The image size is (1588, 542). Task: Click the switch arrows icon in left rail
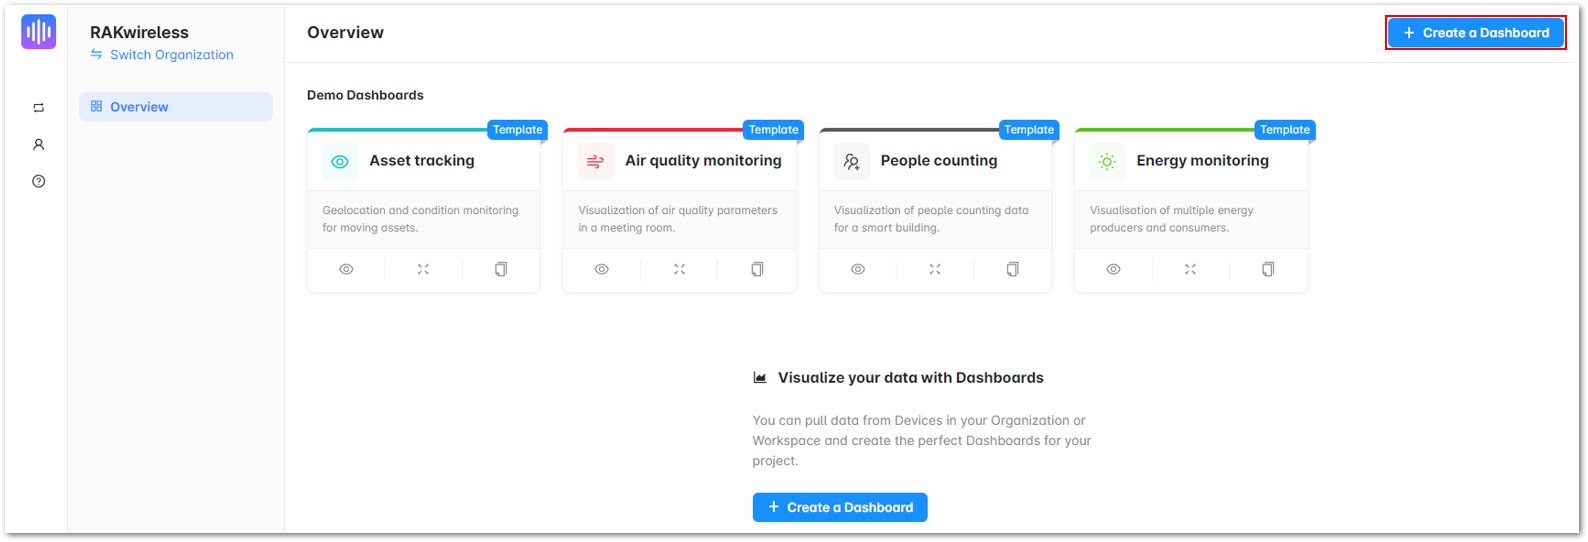(39, 108)
